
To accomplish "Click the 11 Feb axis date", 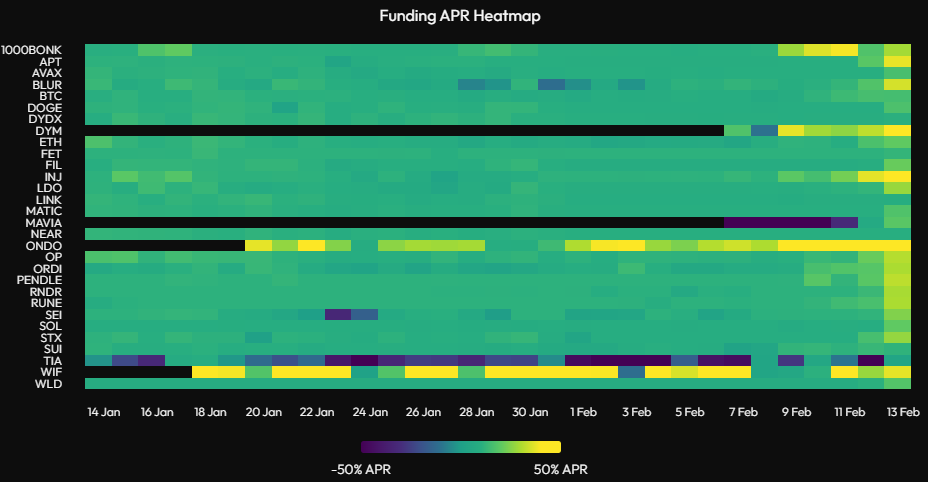I will pyautogui.click(x=849, y=412).
